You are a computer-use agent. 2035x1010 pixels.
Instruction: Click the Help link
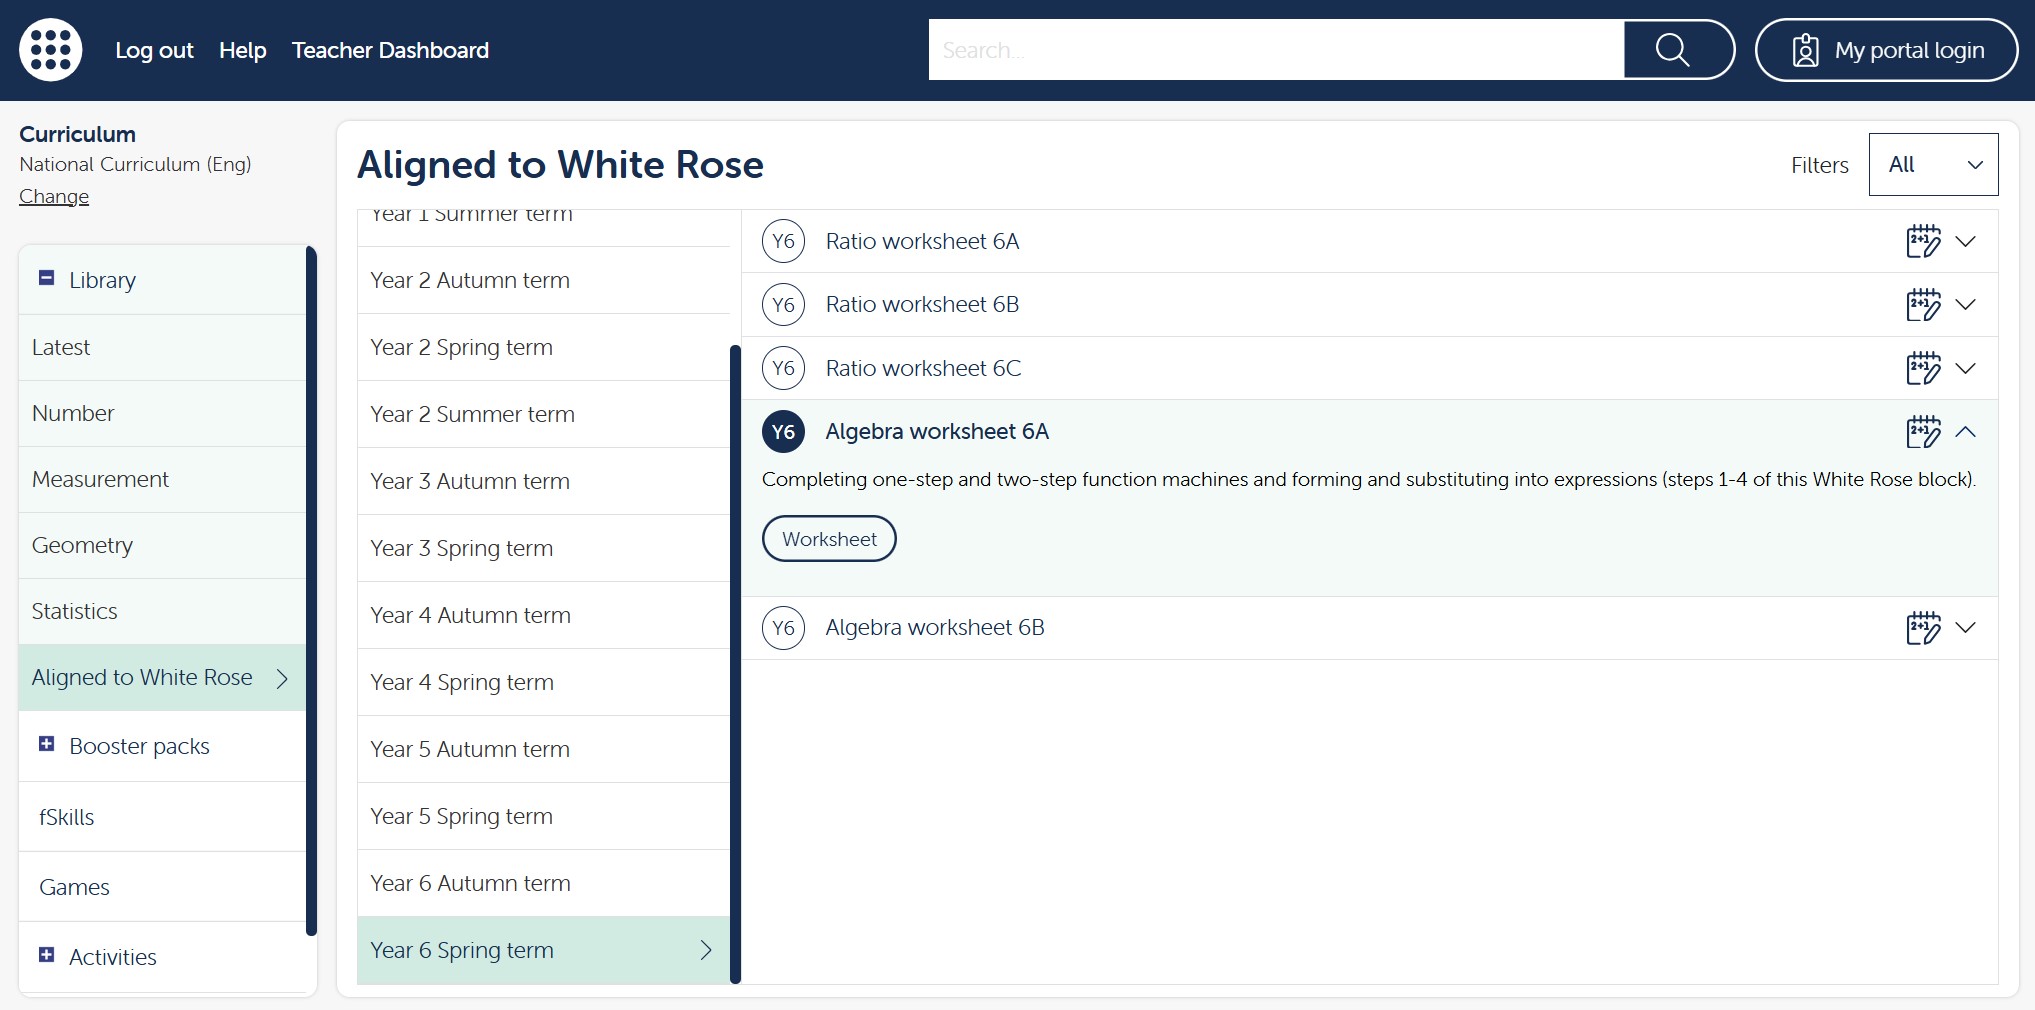tap(243, 50)
